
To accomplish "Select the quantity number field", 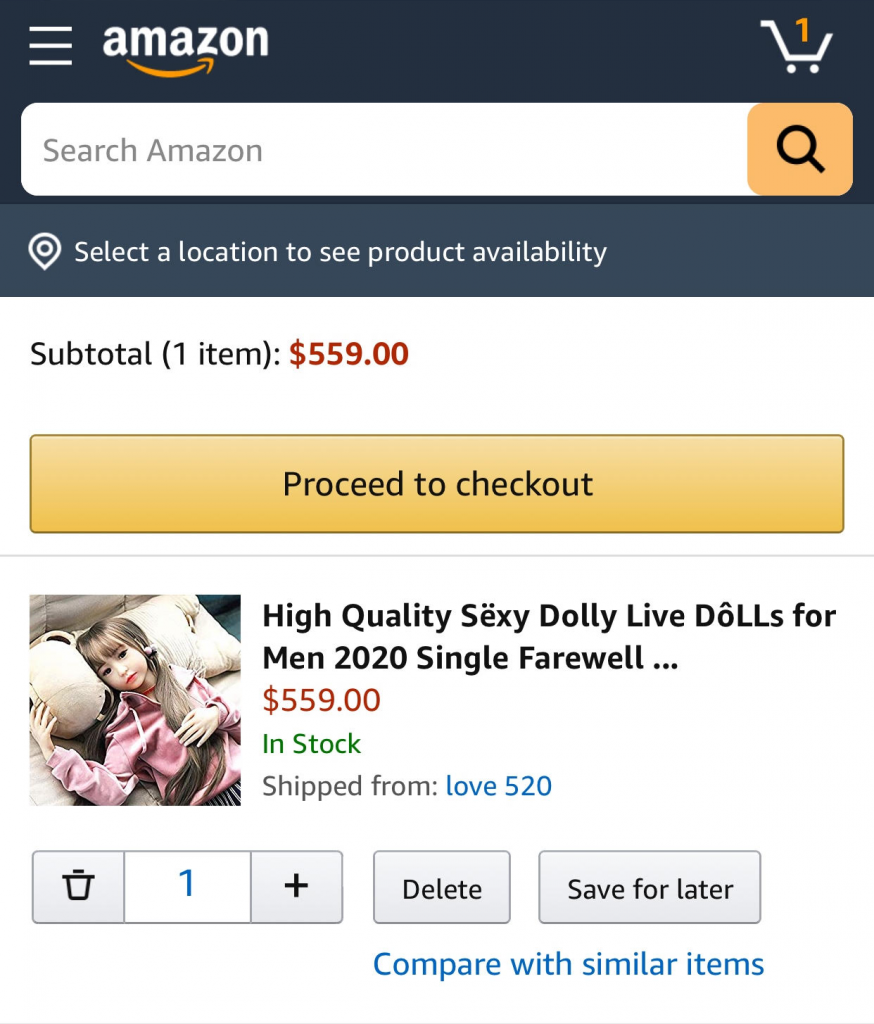I will [187, 886].
